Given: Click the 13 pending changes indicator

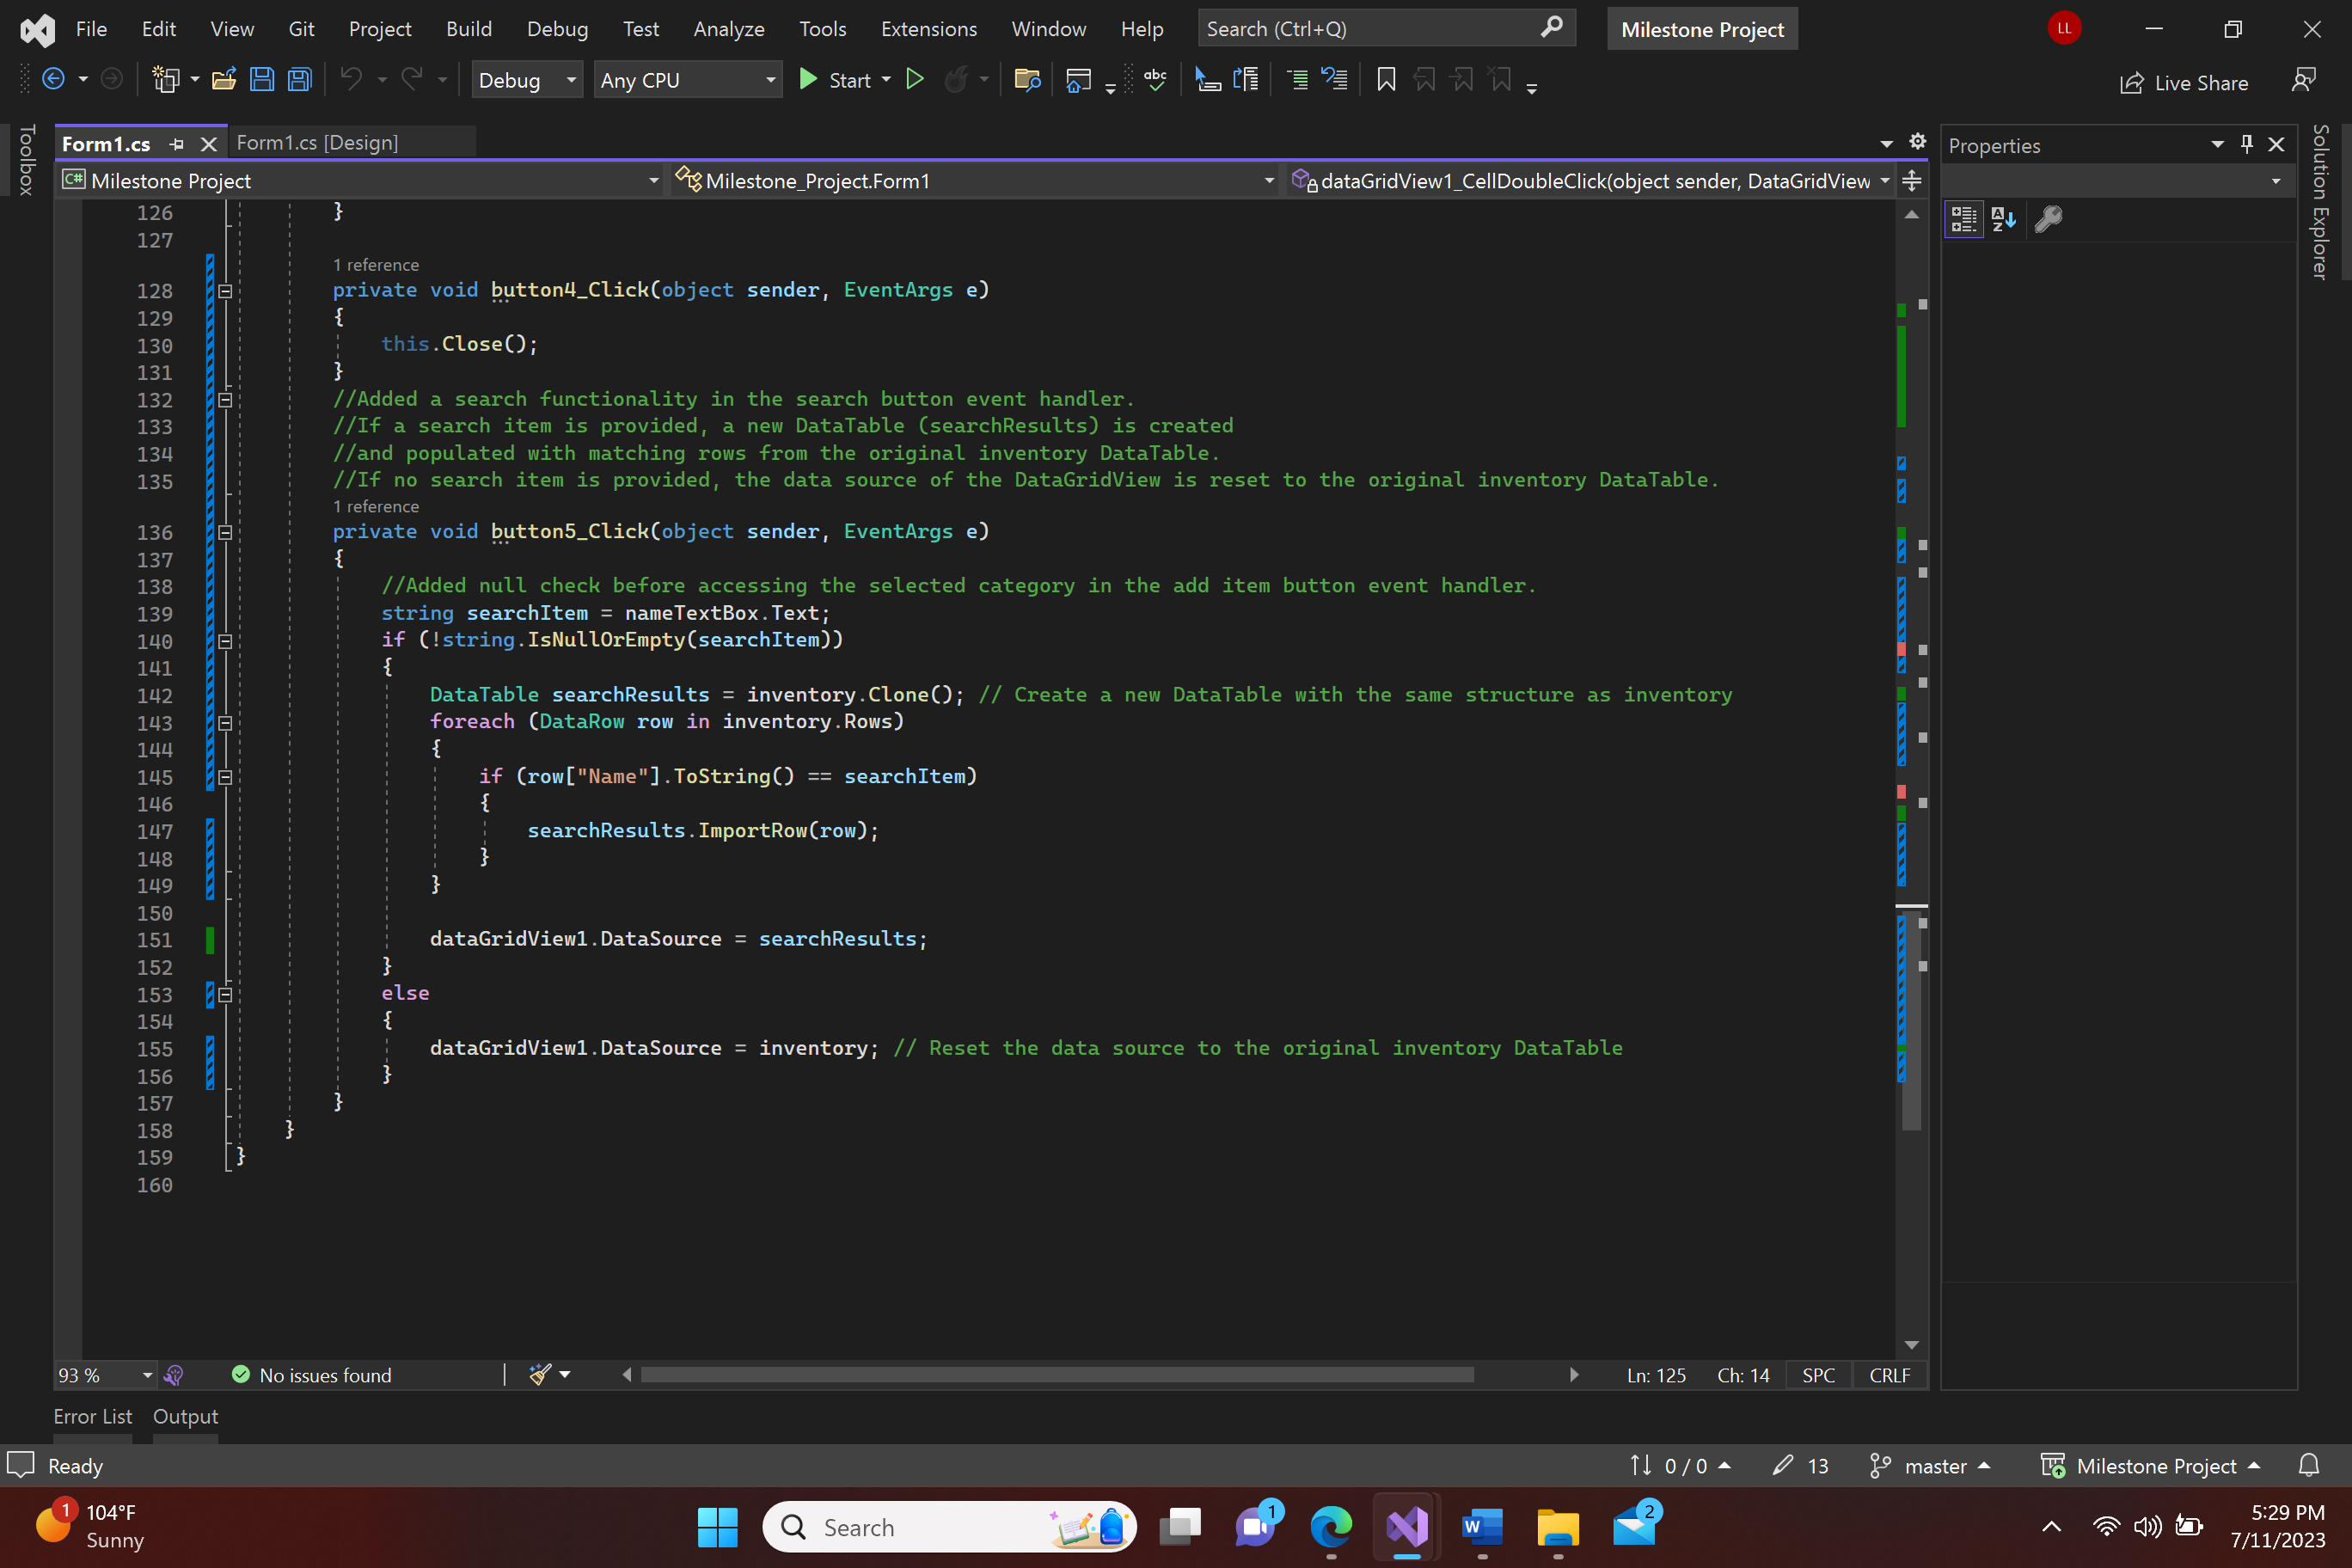Looking at the screenshot, I should tap(1800, 1466).
